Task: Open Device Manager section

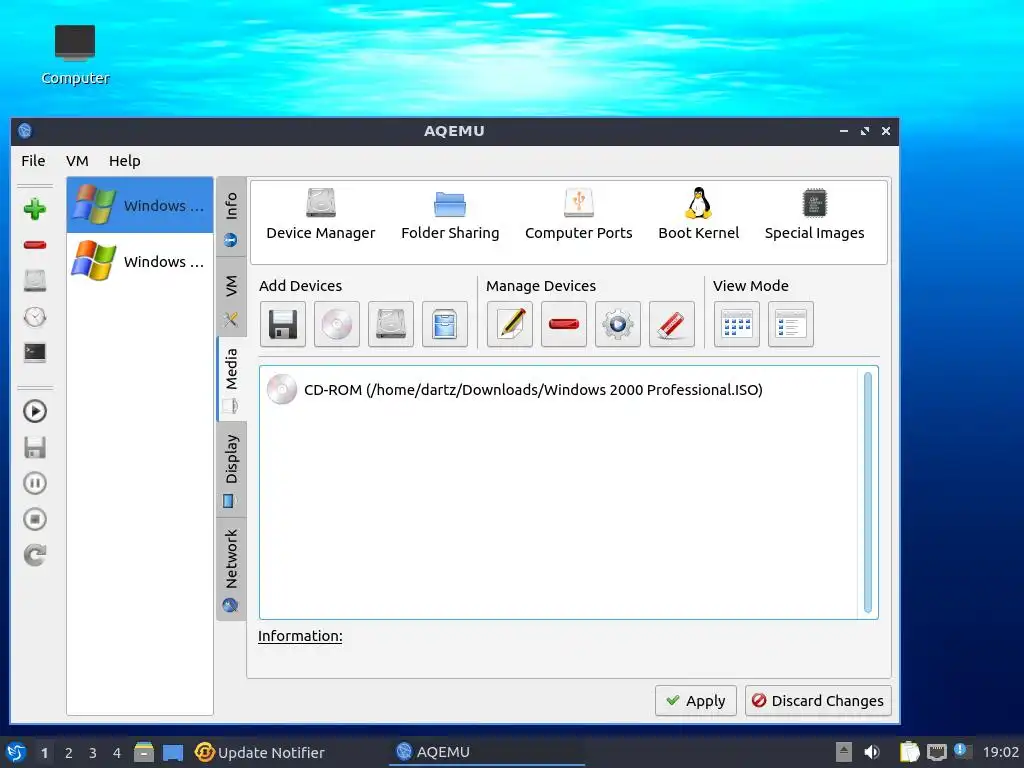Action: 321,214
